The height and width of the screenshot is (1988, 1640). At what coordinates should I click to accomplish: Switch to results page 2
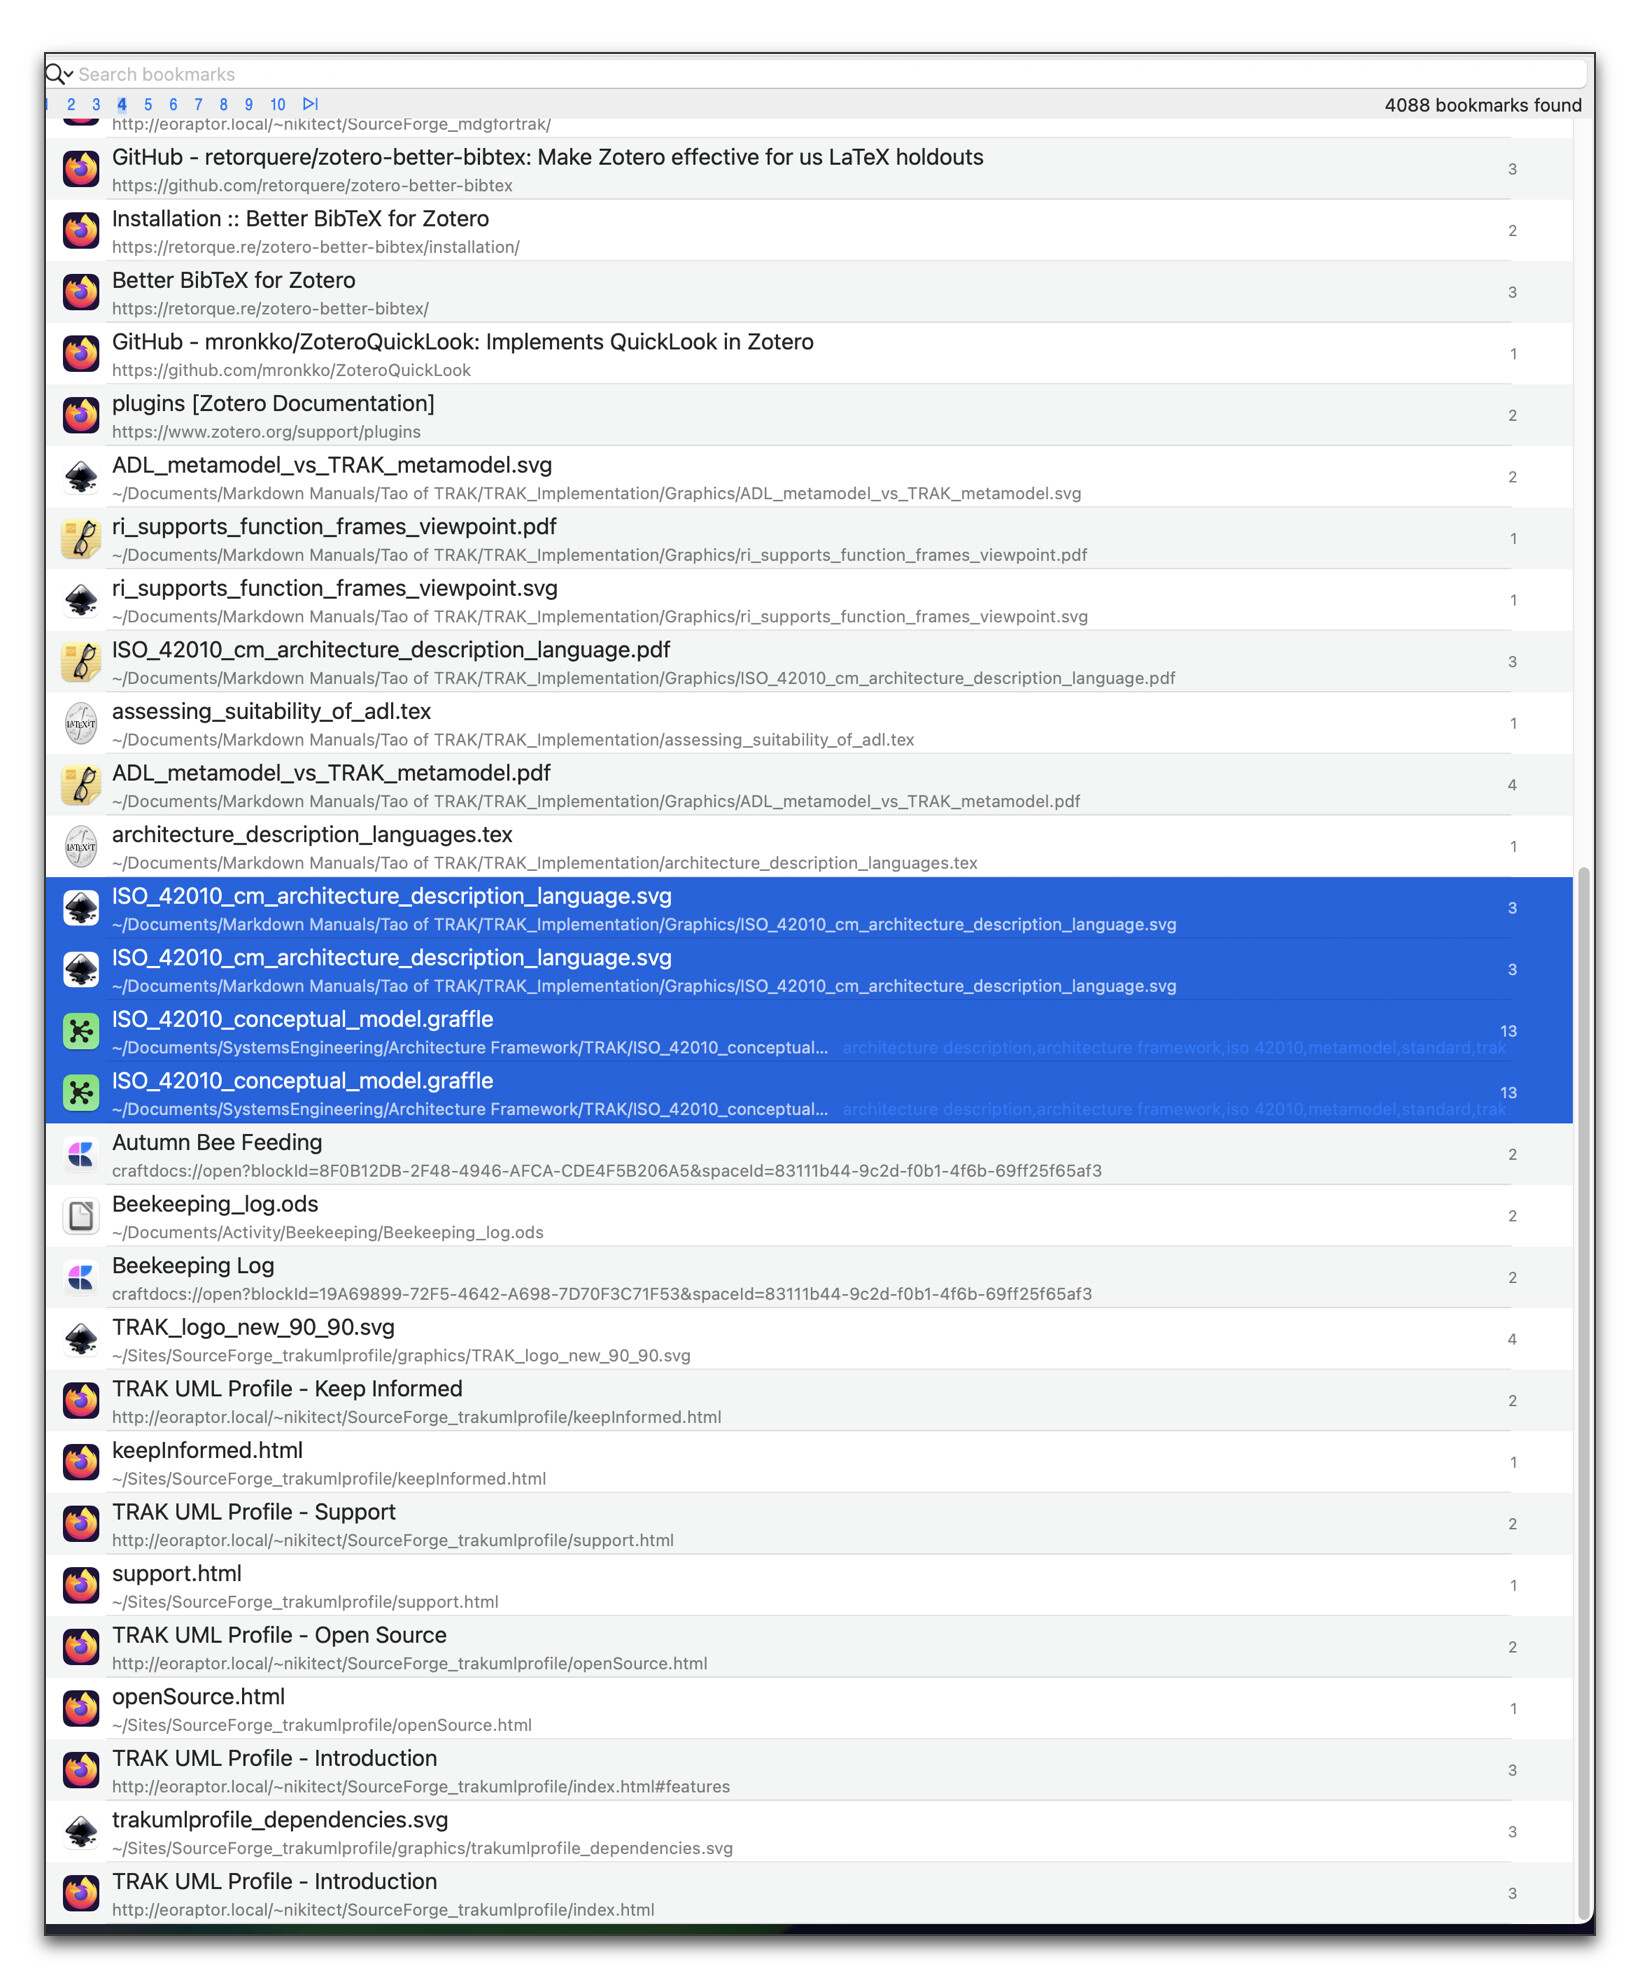coord(71,105)
